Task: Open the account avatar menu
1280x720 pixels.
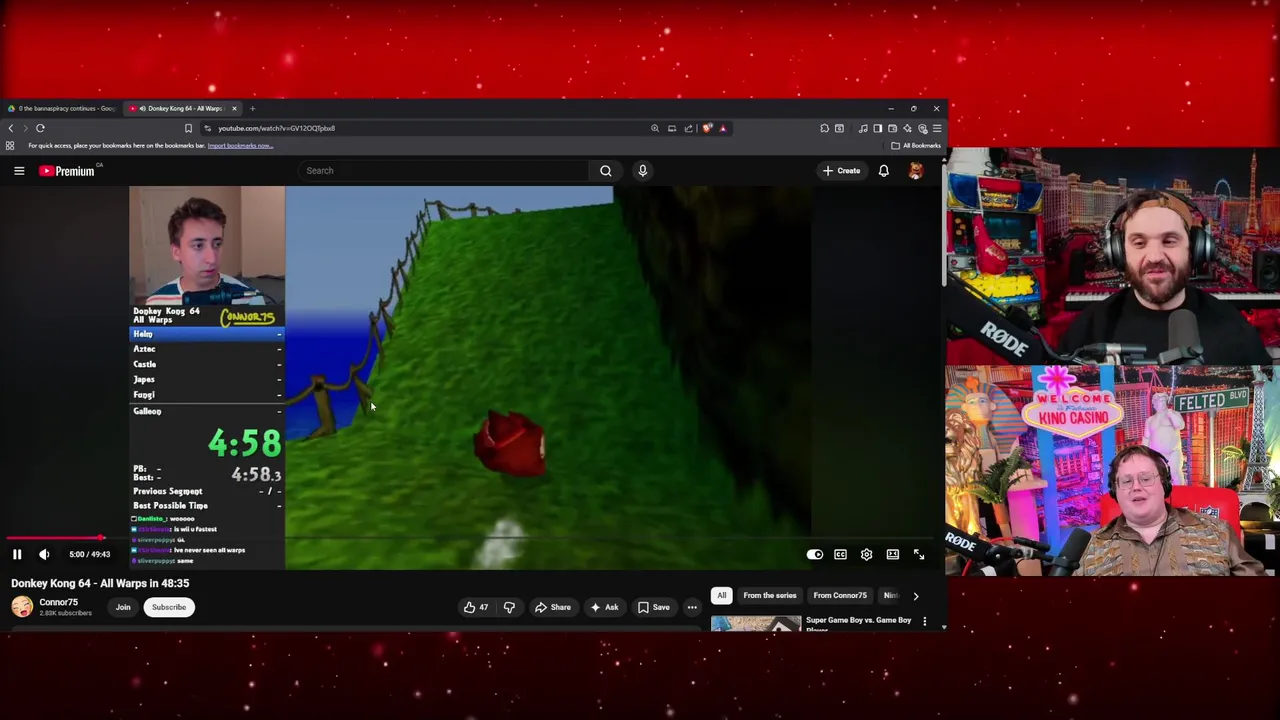Action: click(915, 171)
